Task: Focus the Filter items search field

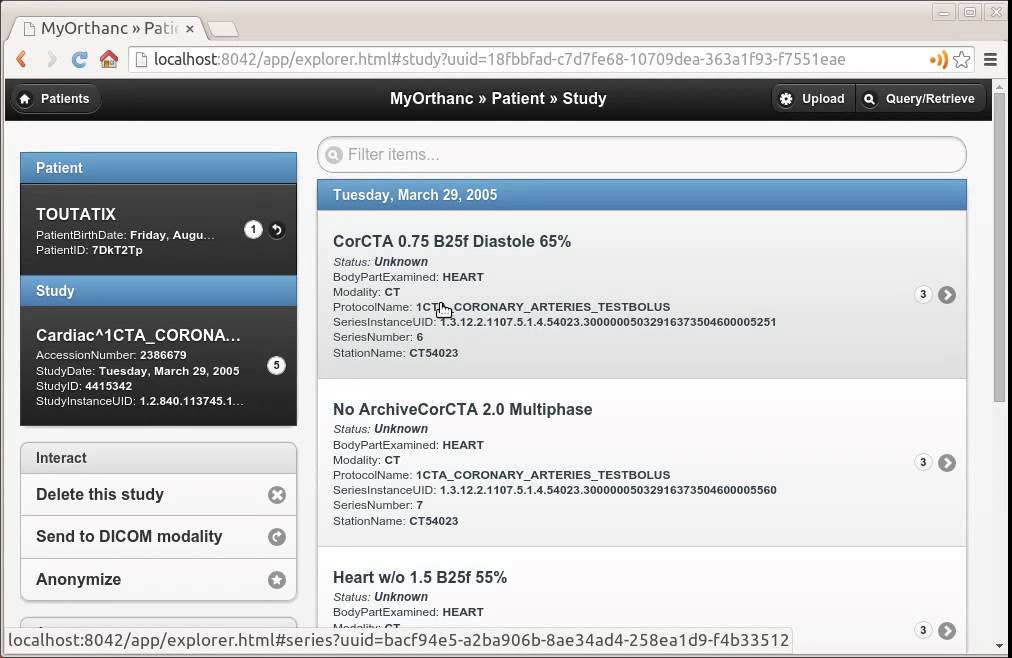Action: point(642,155)
